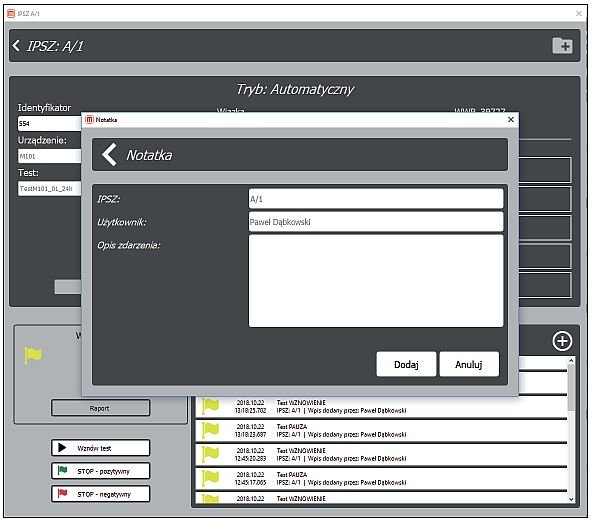The image size is (593, 521).
Task: Click the flag icon of 12:45:17 PAUZA entry
Action: pyautogui.click(x=210, y=478)
